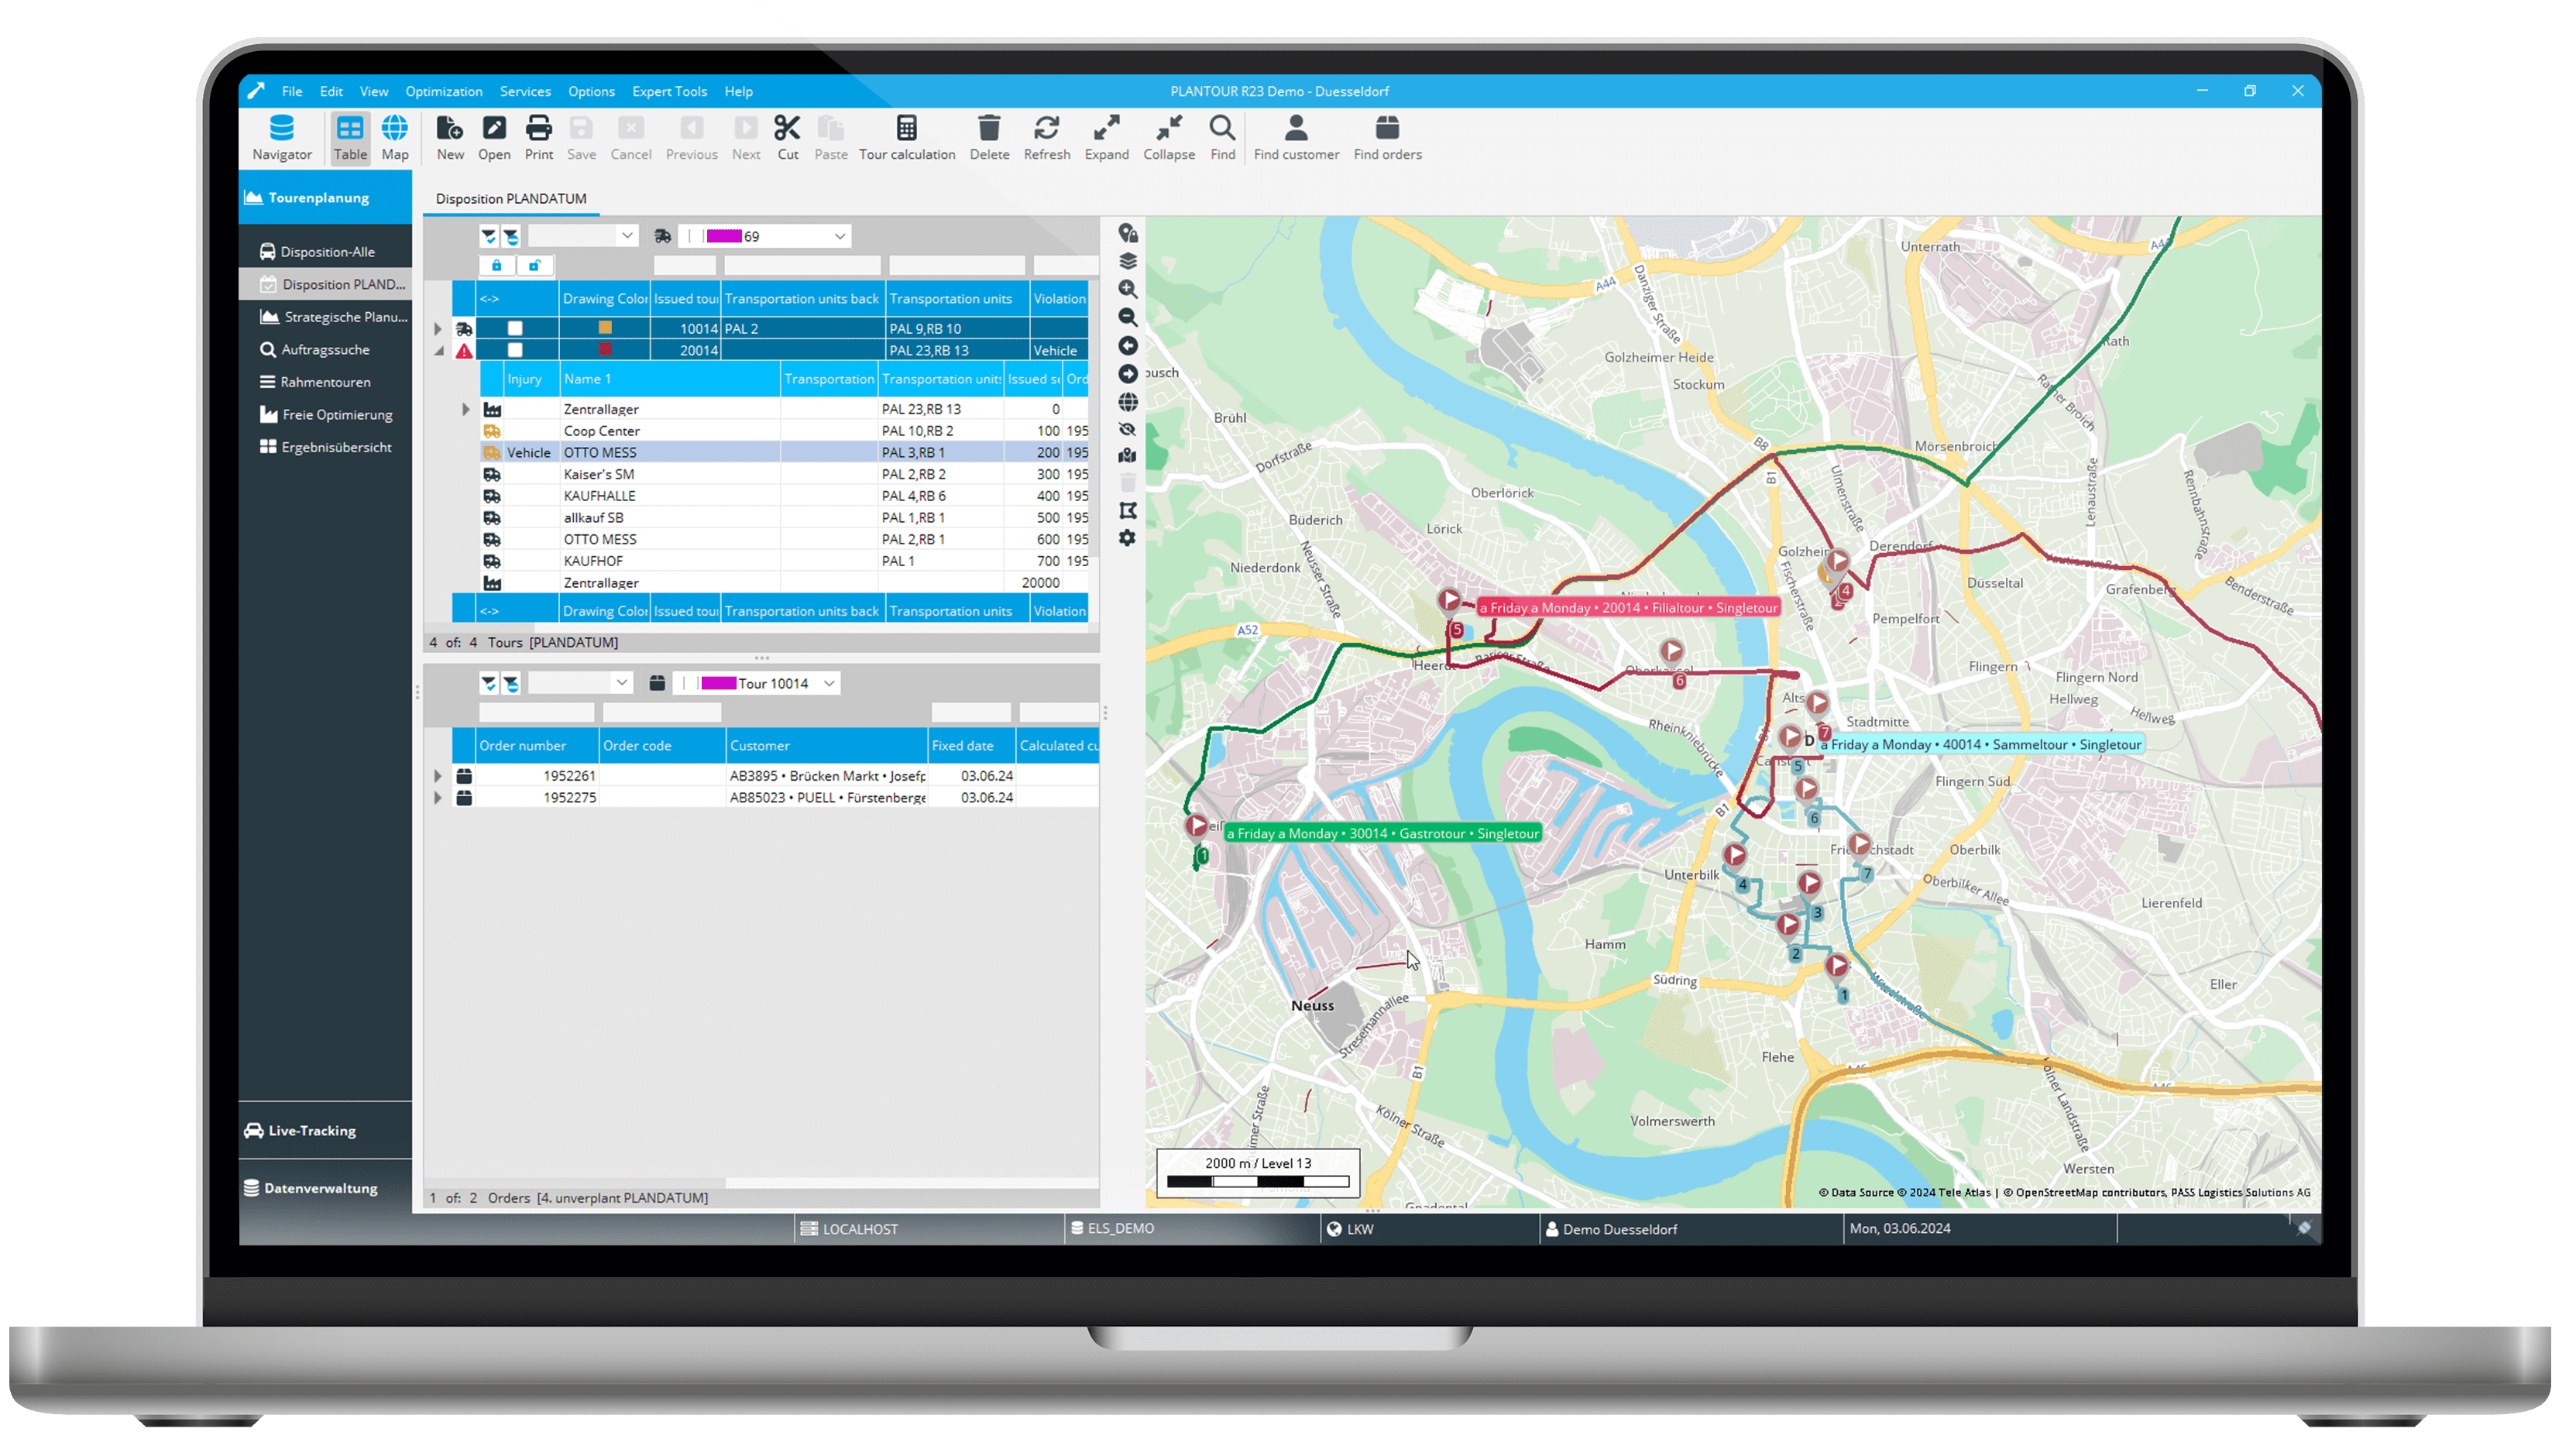Image resolution: width=2569 pixels, height=1456 pixels.
Task: Open the vehicle 69 dropdown
Action: [x=838, y=235]
